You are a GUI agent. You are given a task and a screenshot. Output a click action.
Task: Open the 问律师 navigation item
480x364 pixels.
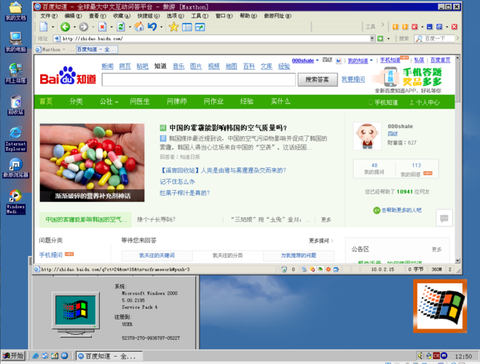[177, 102]
